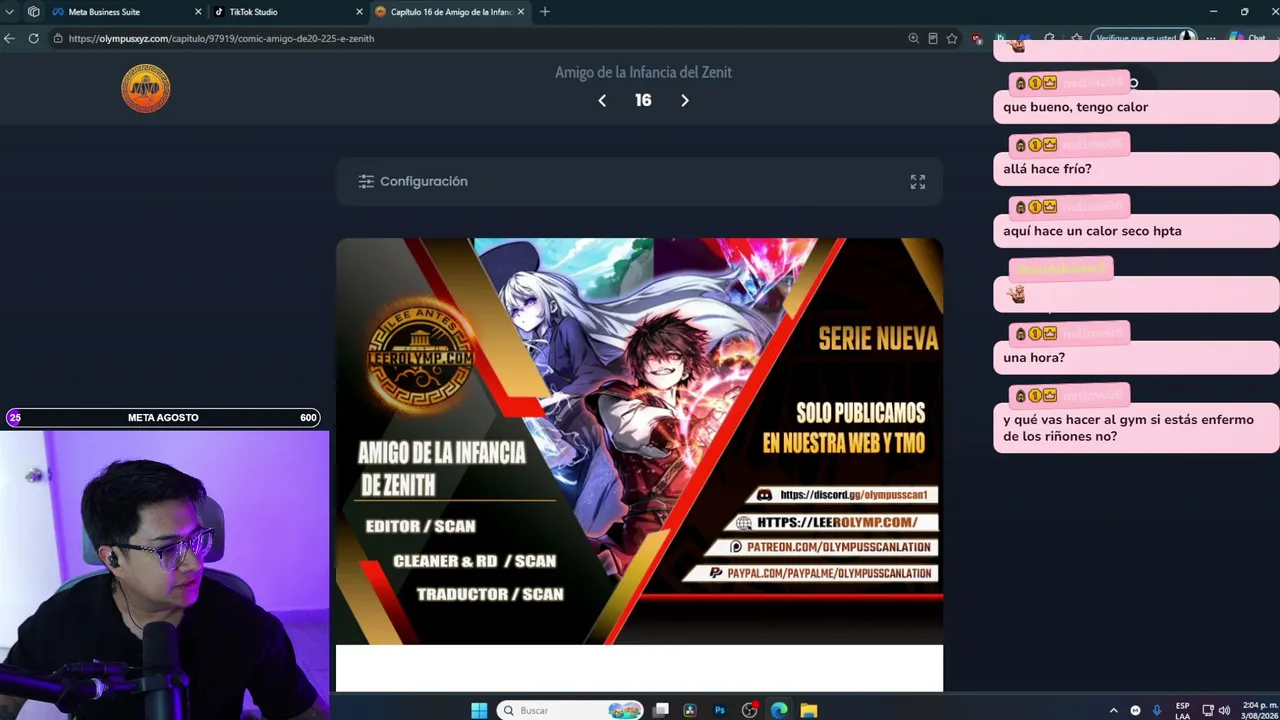View site security info lock icon
1280x720 pixels.
pyautogui.click(x=59, y=38)
